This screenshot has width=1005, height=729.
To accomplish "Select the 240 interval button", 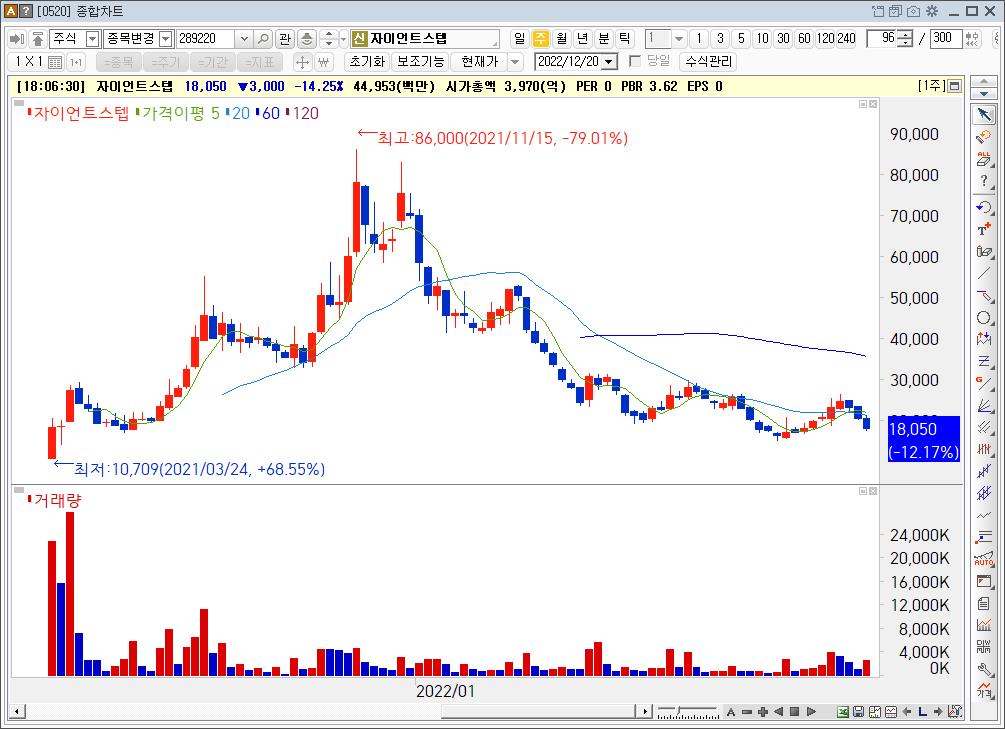I will click(x=846, y=38).
